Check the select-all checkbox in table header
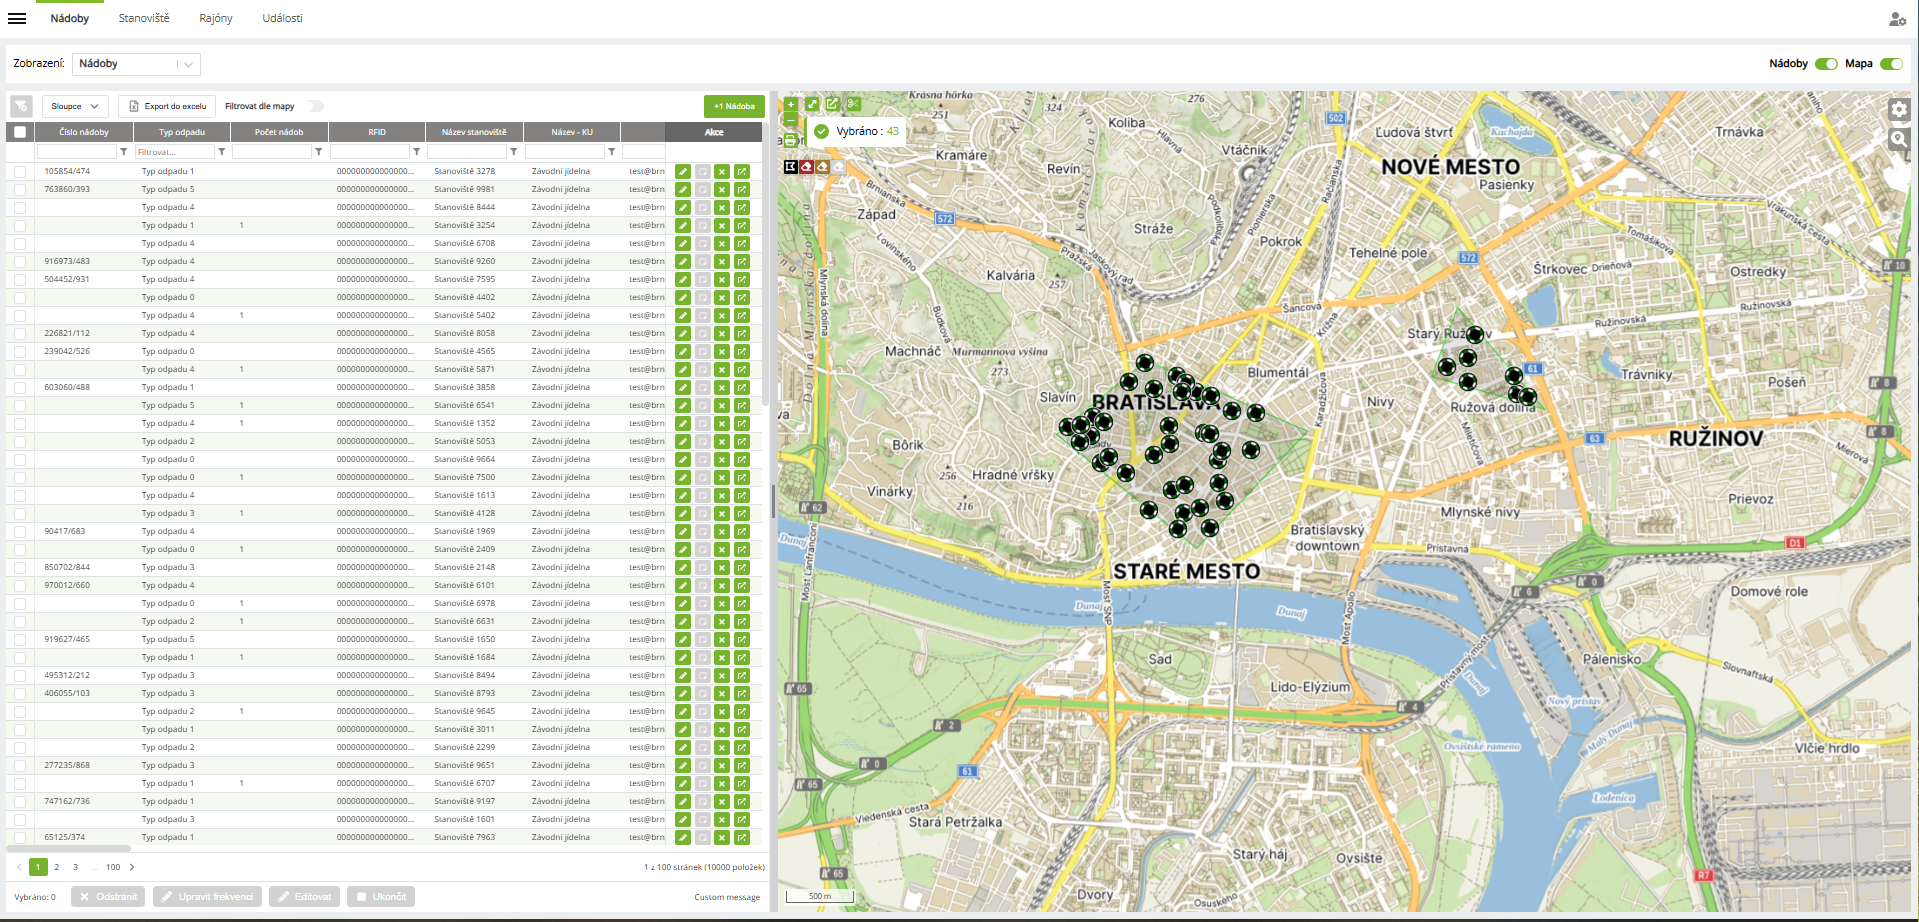The image size is (1919, 922). [20, 132]
